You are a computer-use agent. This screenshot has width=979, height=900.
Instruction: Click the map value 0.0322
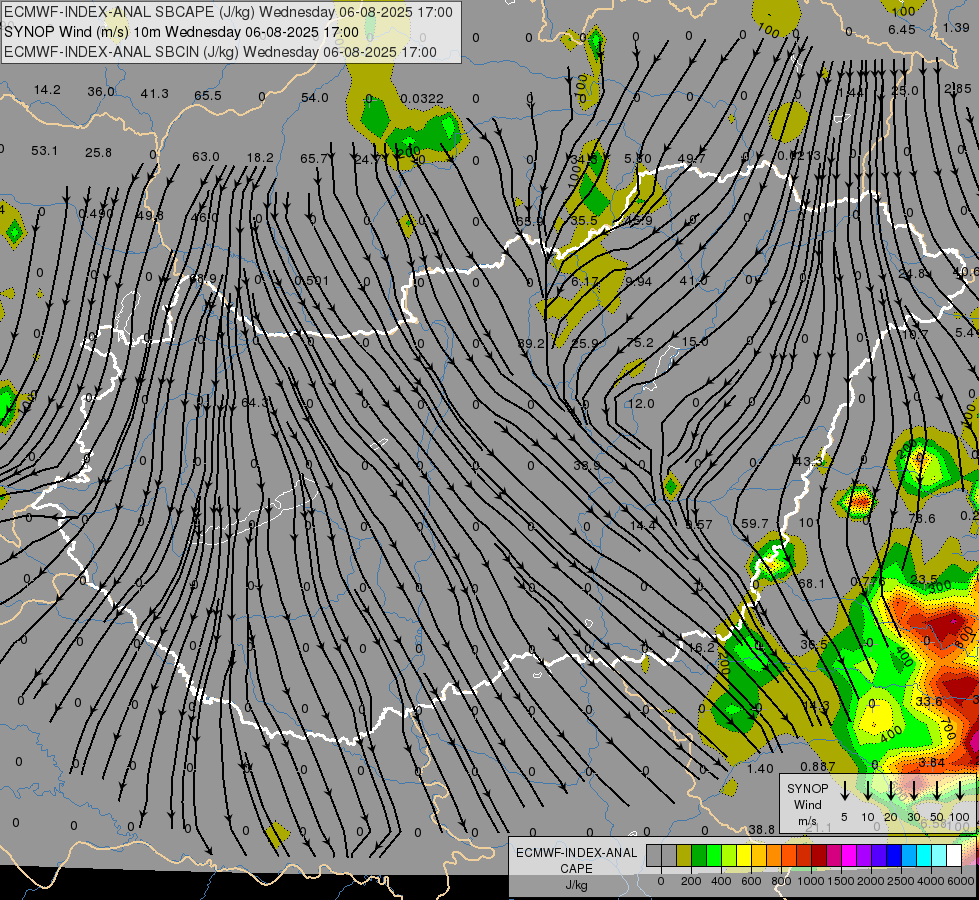coord(422,99)
